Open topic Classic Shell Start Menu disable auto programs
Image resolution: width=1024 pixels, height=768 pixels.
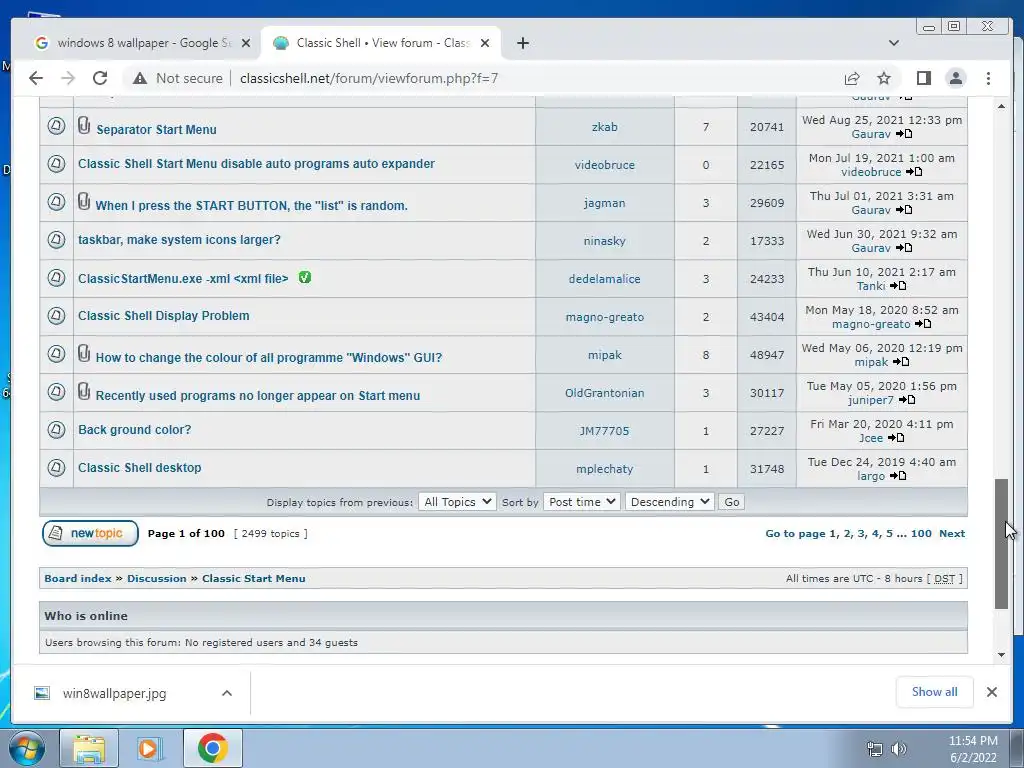click(x=256, y=164)
